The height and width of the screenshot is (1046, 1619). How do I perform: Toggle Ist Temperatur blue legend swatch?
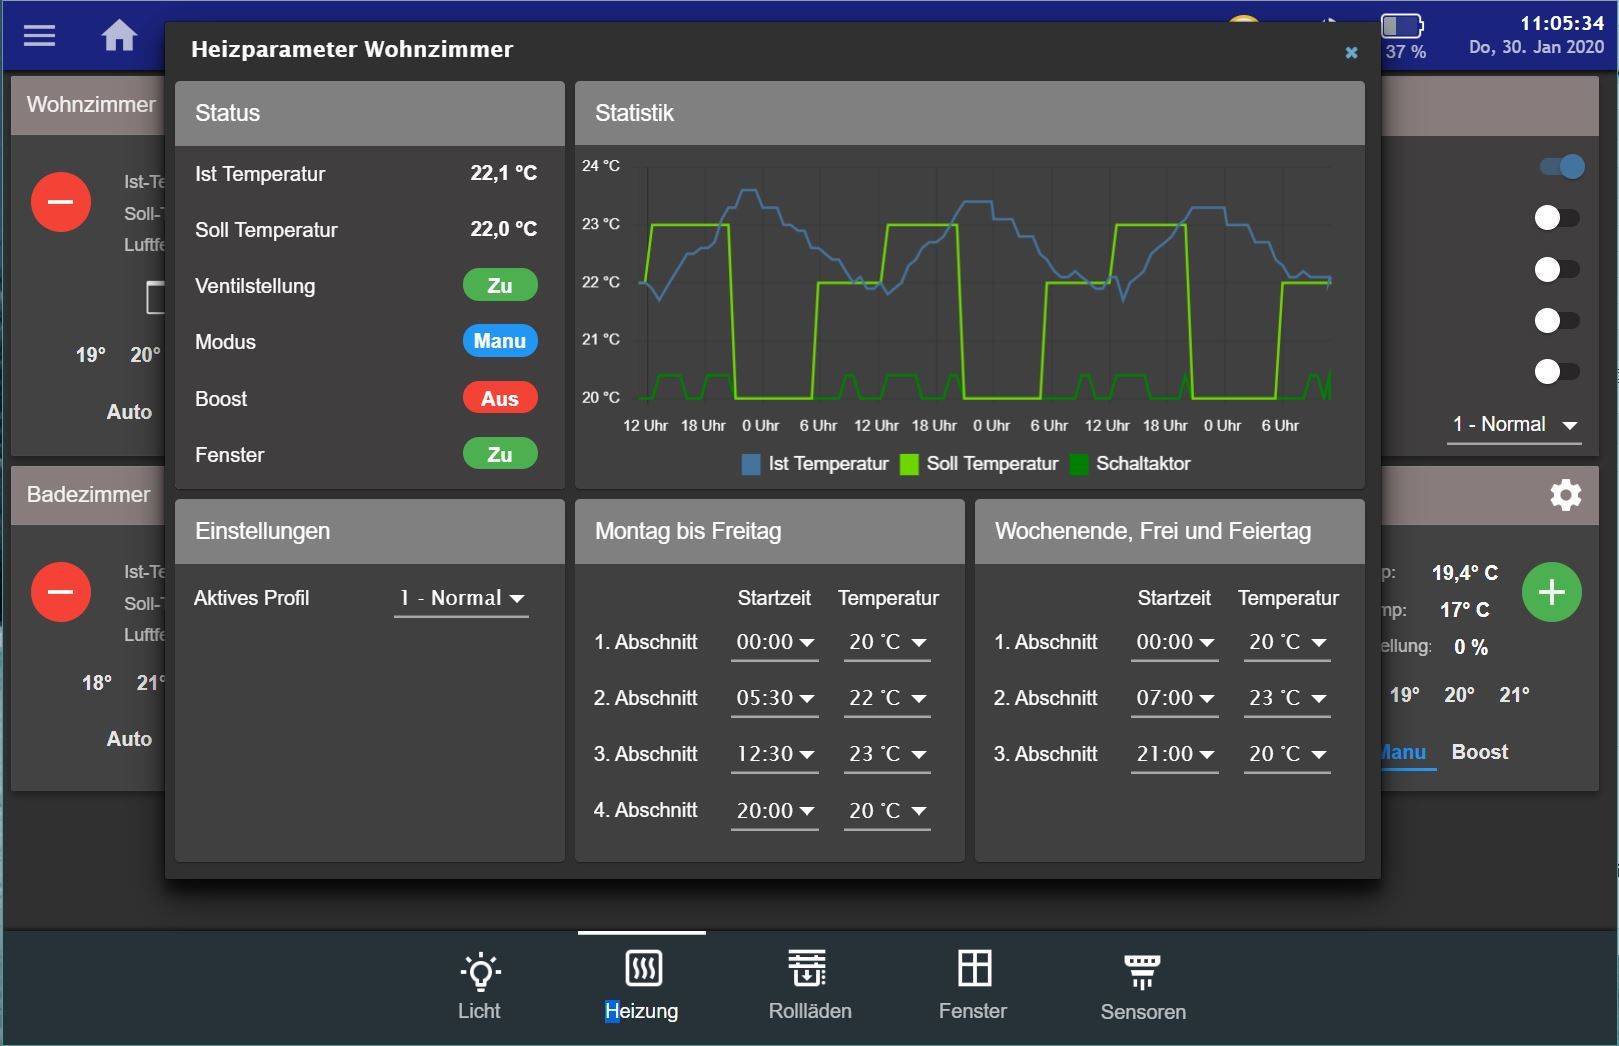tap(751, 464)
